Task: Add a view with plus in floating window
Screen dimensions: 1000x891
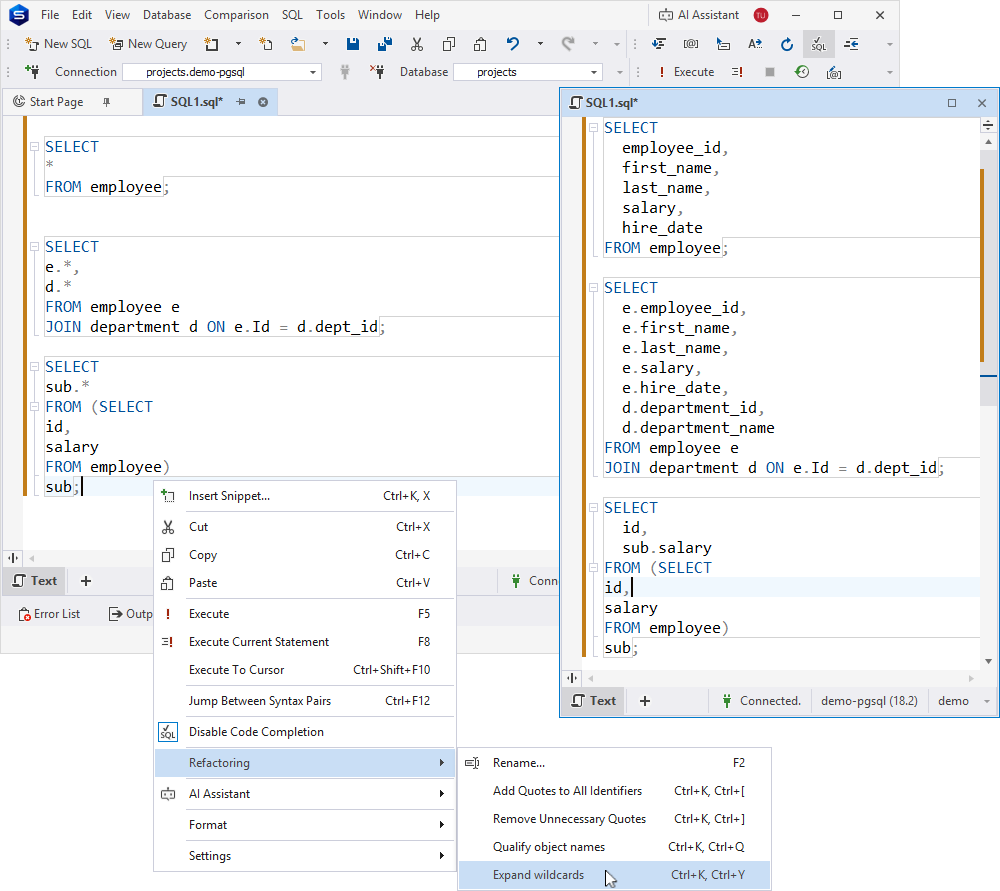Action: (x=645, y=701)
